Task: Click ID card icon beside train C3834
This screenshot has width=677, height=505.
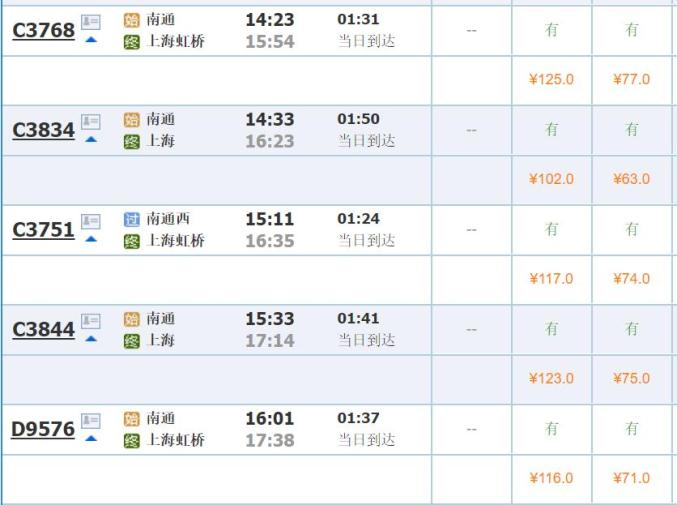Action: click(91, 122)
